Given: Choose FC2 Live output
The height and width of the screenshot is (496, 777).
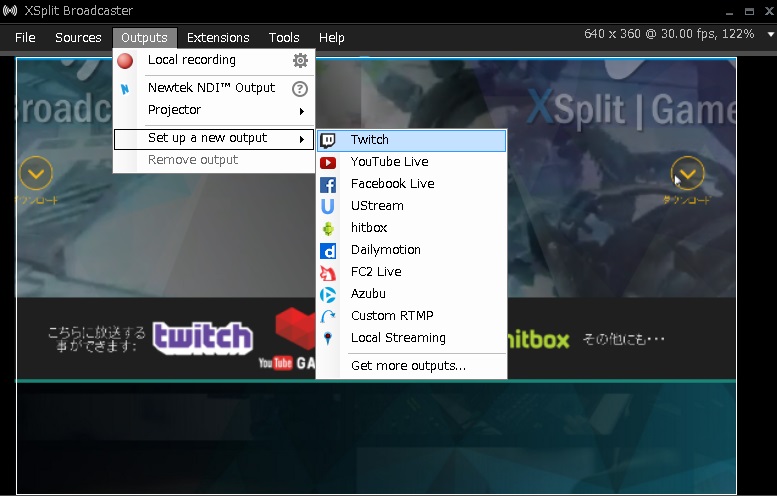Looking at the screenshot, I should (x=411, y=272).
